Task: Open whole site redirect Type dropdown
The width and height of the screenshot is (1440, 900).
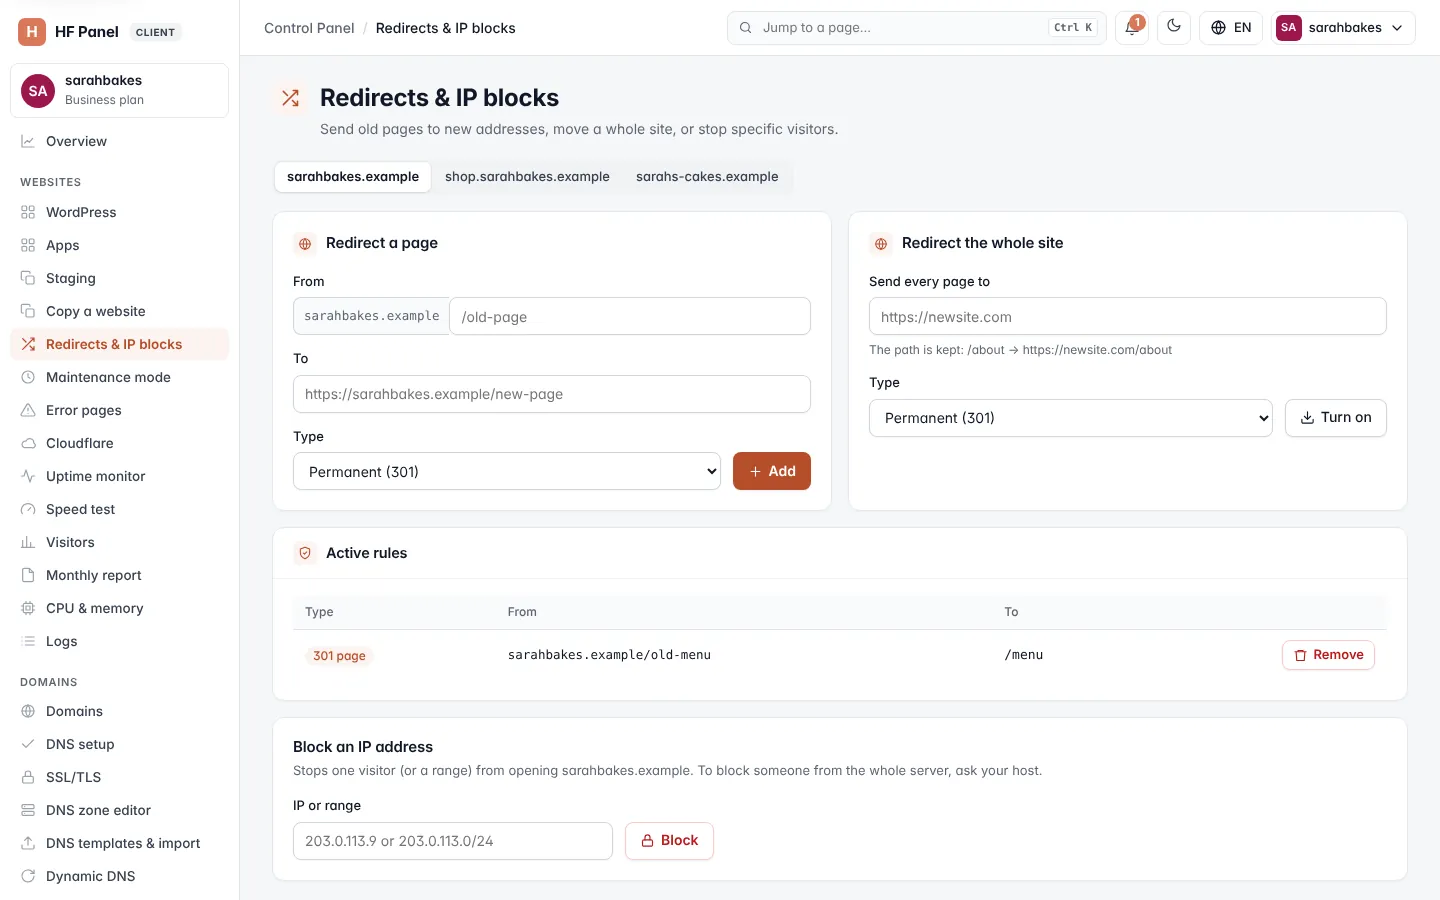Action: tap(1071, 418)
